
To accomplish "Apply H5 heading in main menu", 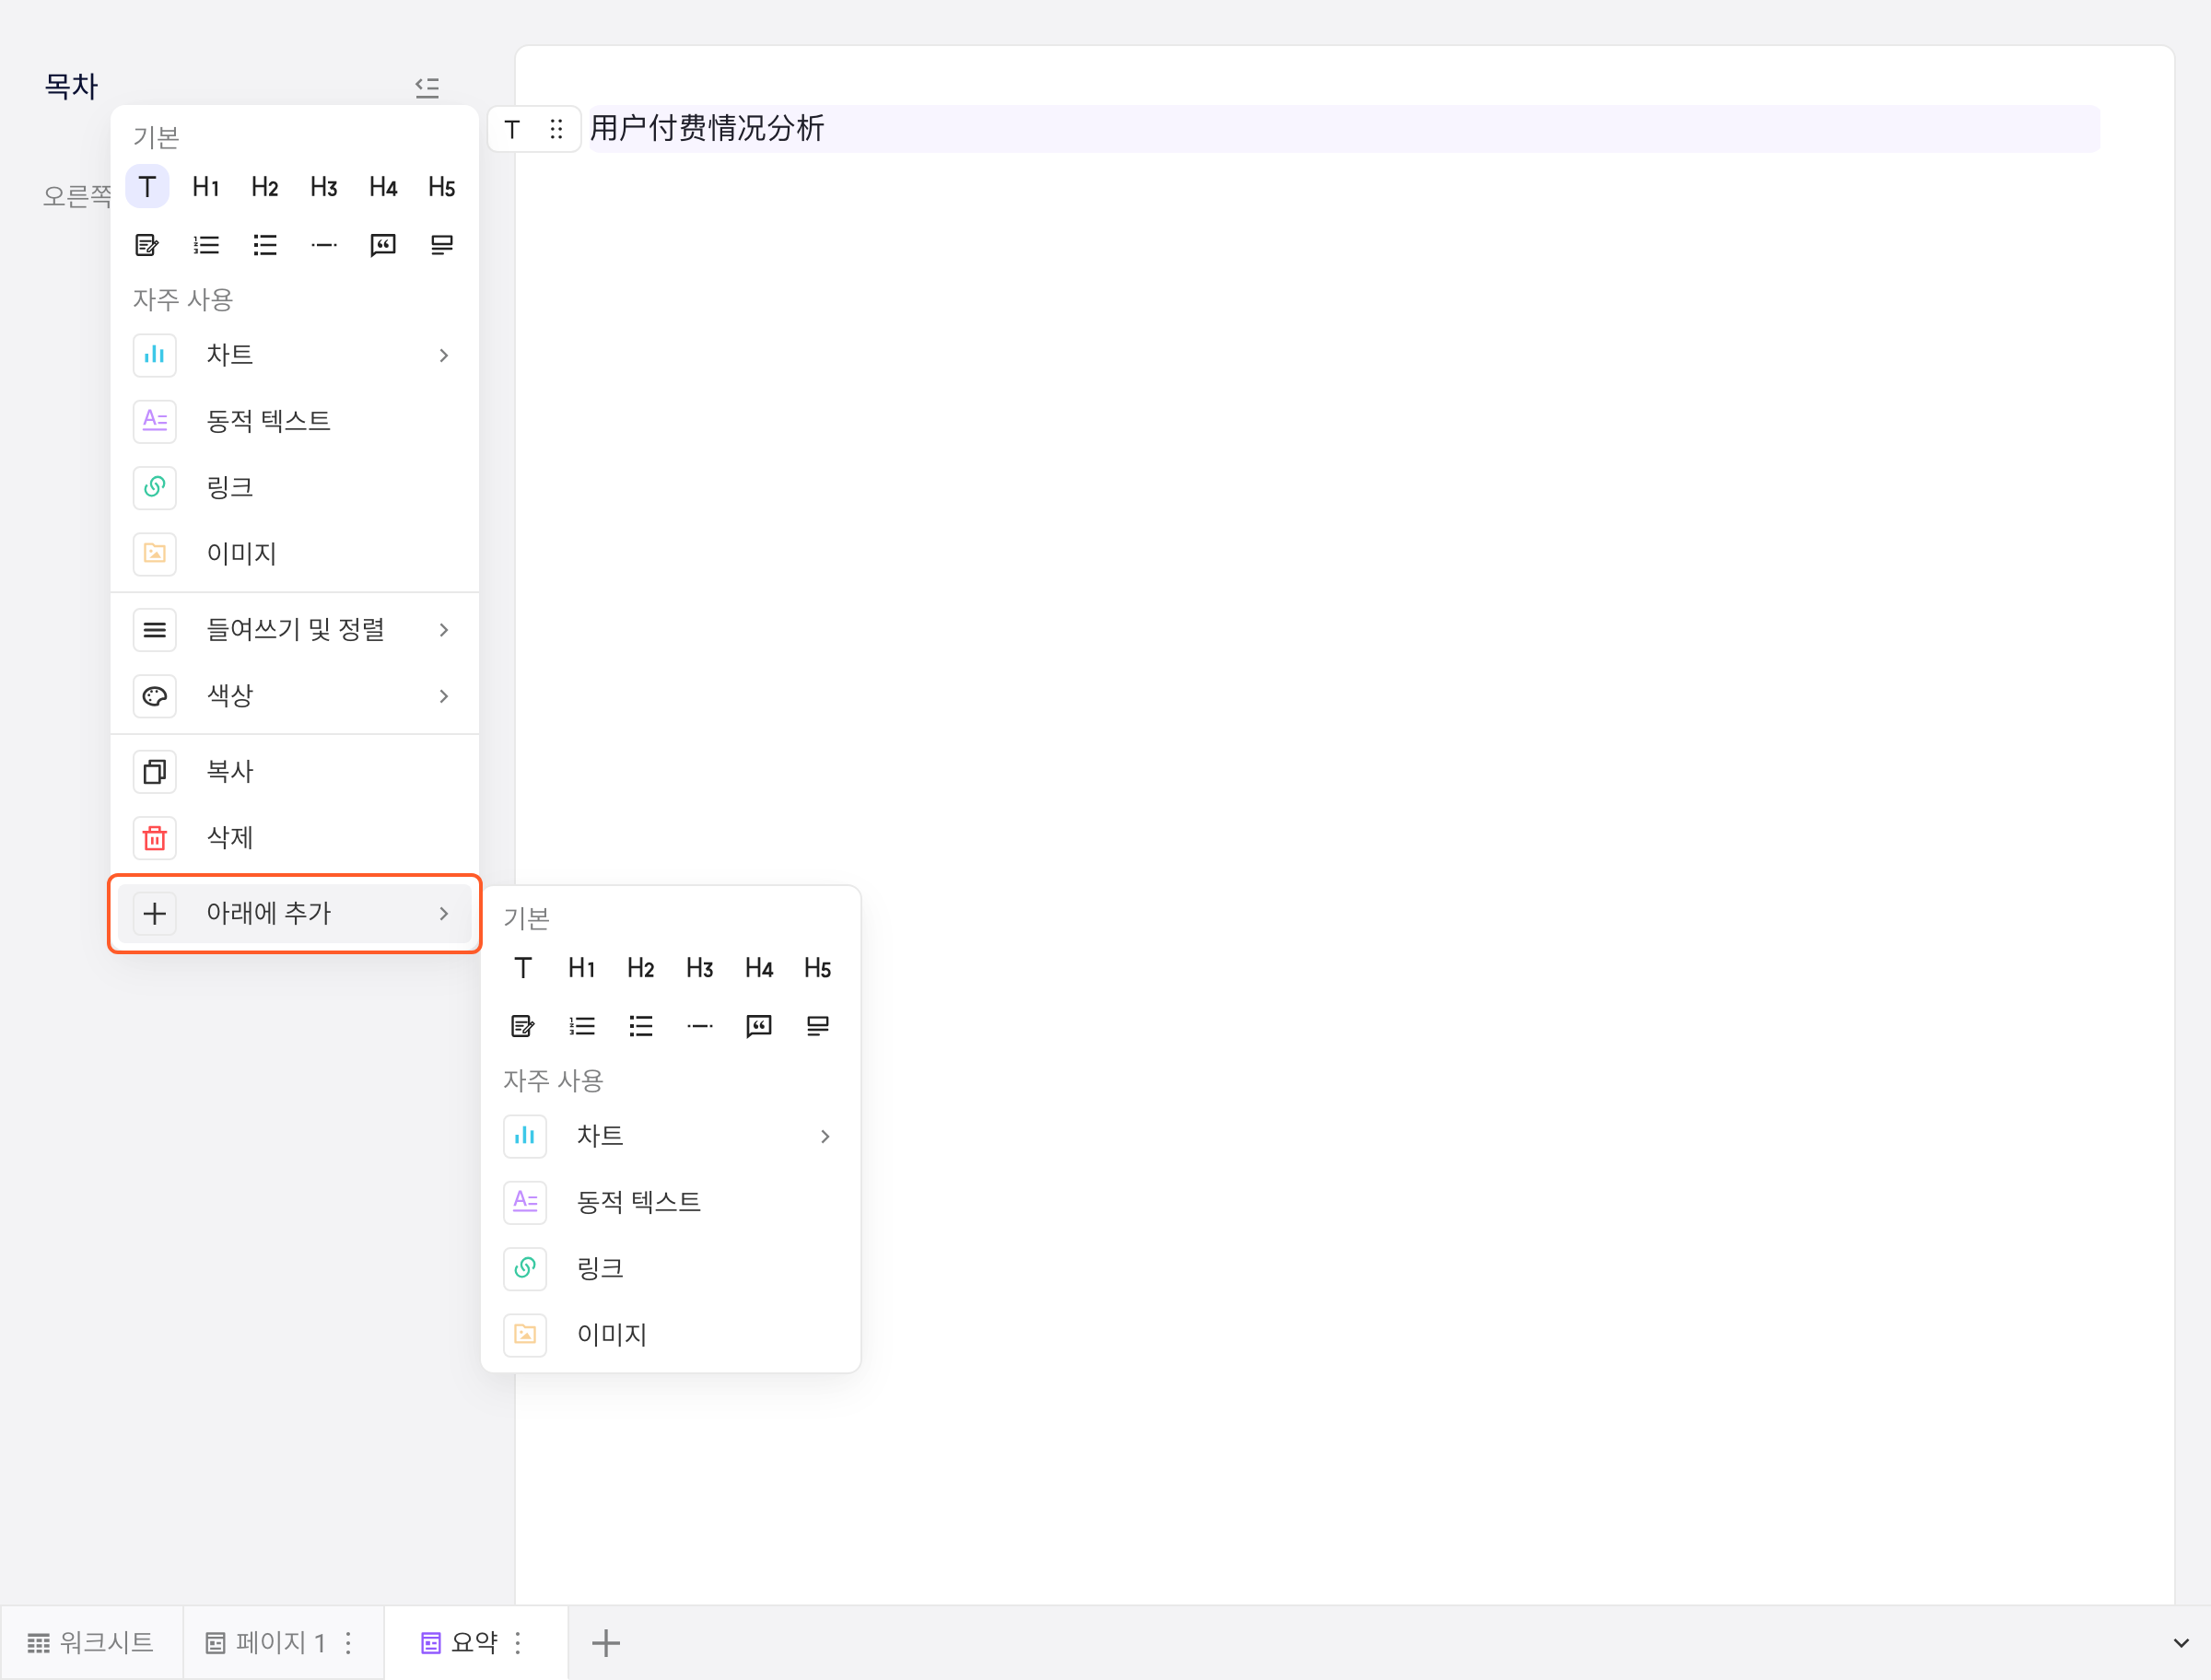I will [x=442, y=187].
